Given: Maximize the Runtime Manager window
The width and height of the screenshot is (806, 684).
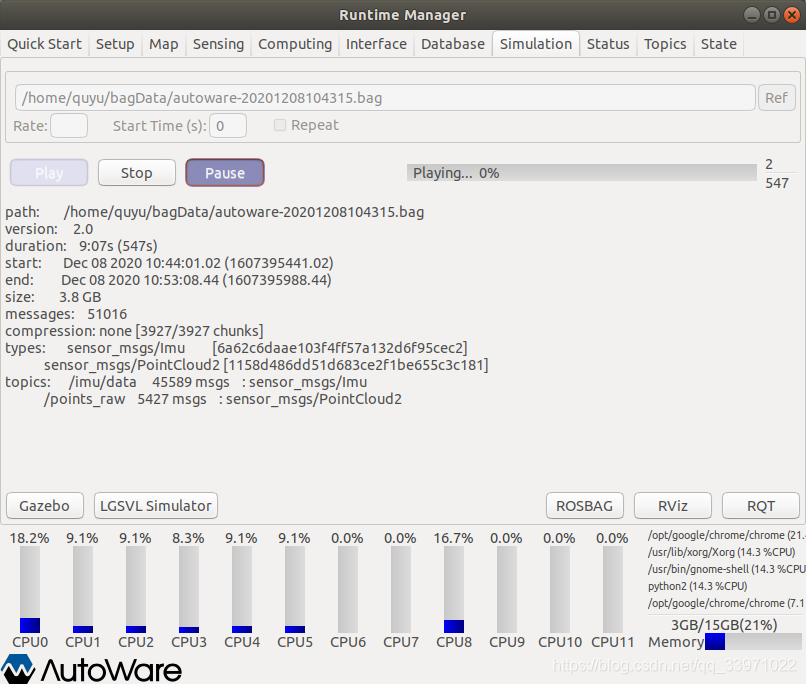Looking at the screenshot, I should coord(772,15).
